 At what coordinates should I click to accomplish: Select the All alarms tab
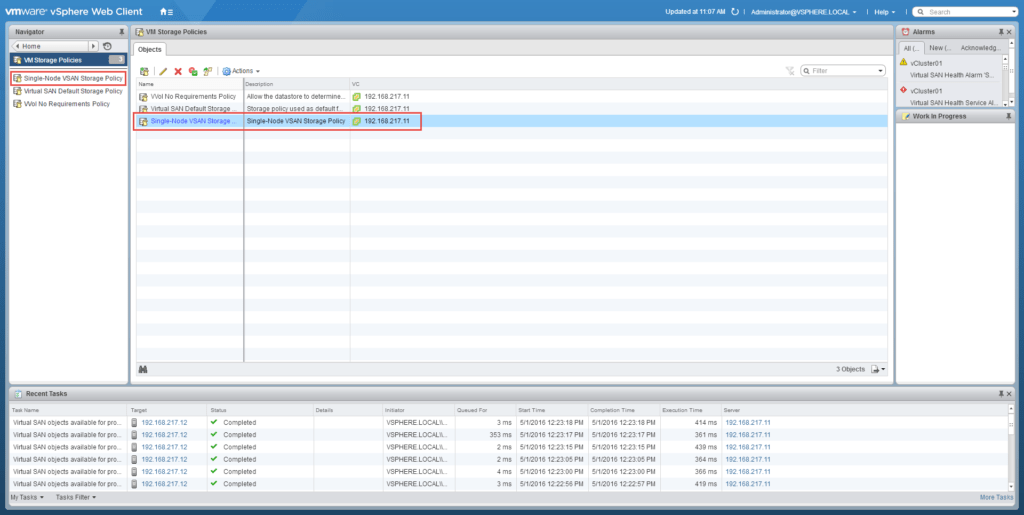tap(911, 48)
